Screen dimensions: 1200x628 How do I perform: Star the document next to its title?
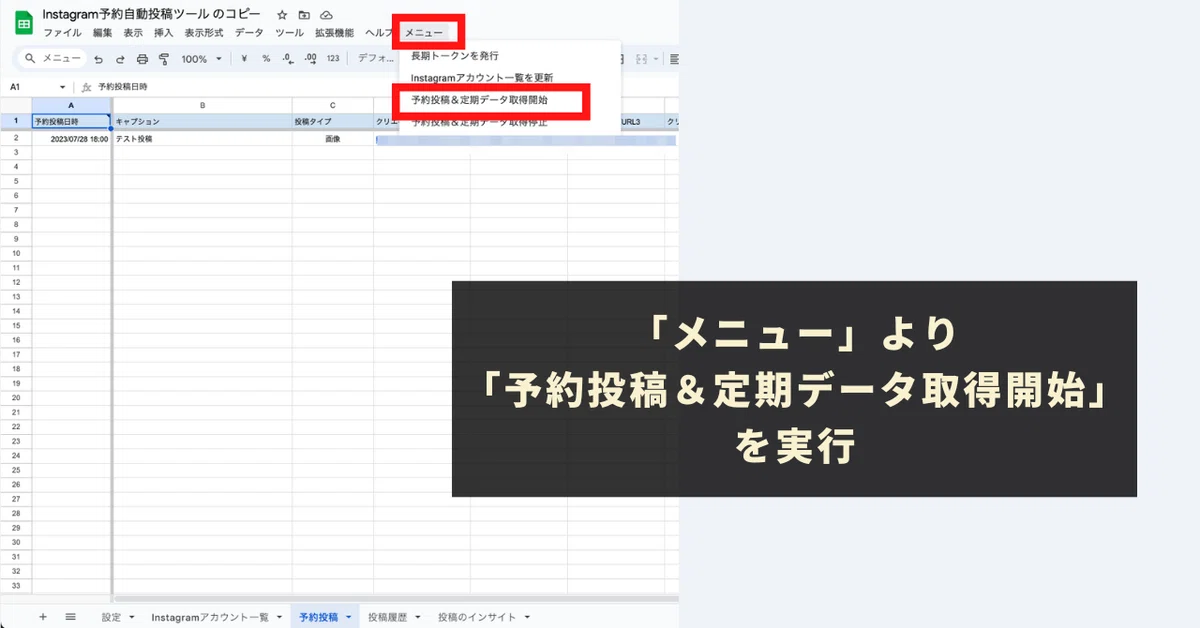tap(282, 15)
